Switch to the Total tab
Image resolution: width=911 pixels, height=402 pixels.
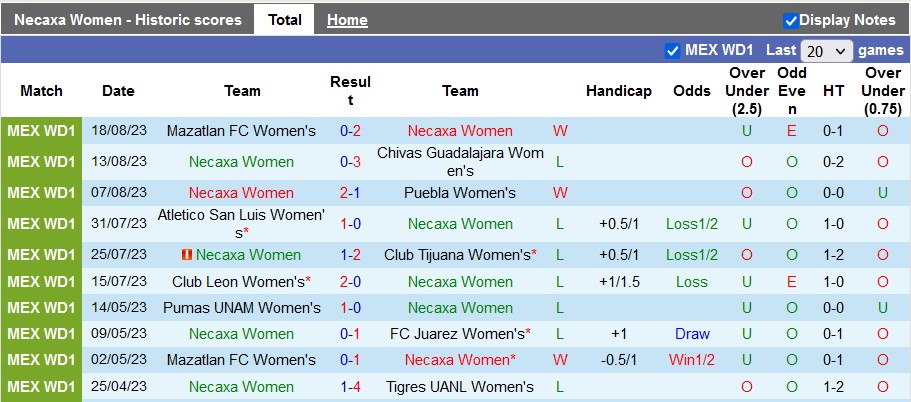[284, 20]
